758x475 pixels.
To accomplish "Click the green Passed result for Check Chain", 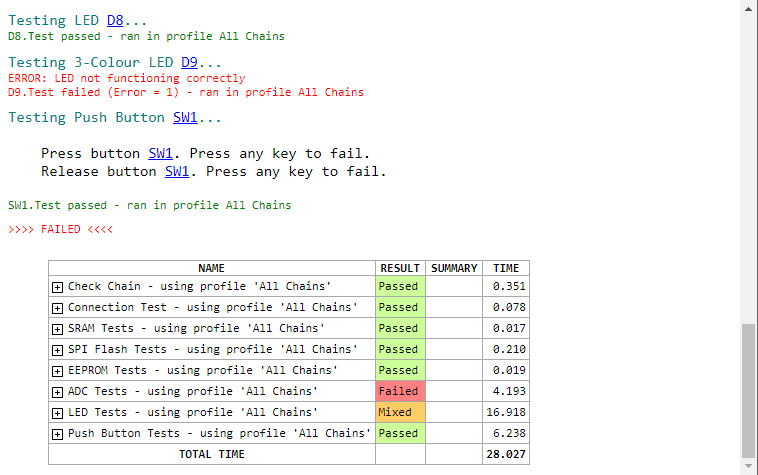I will [400, 286].
